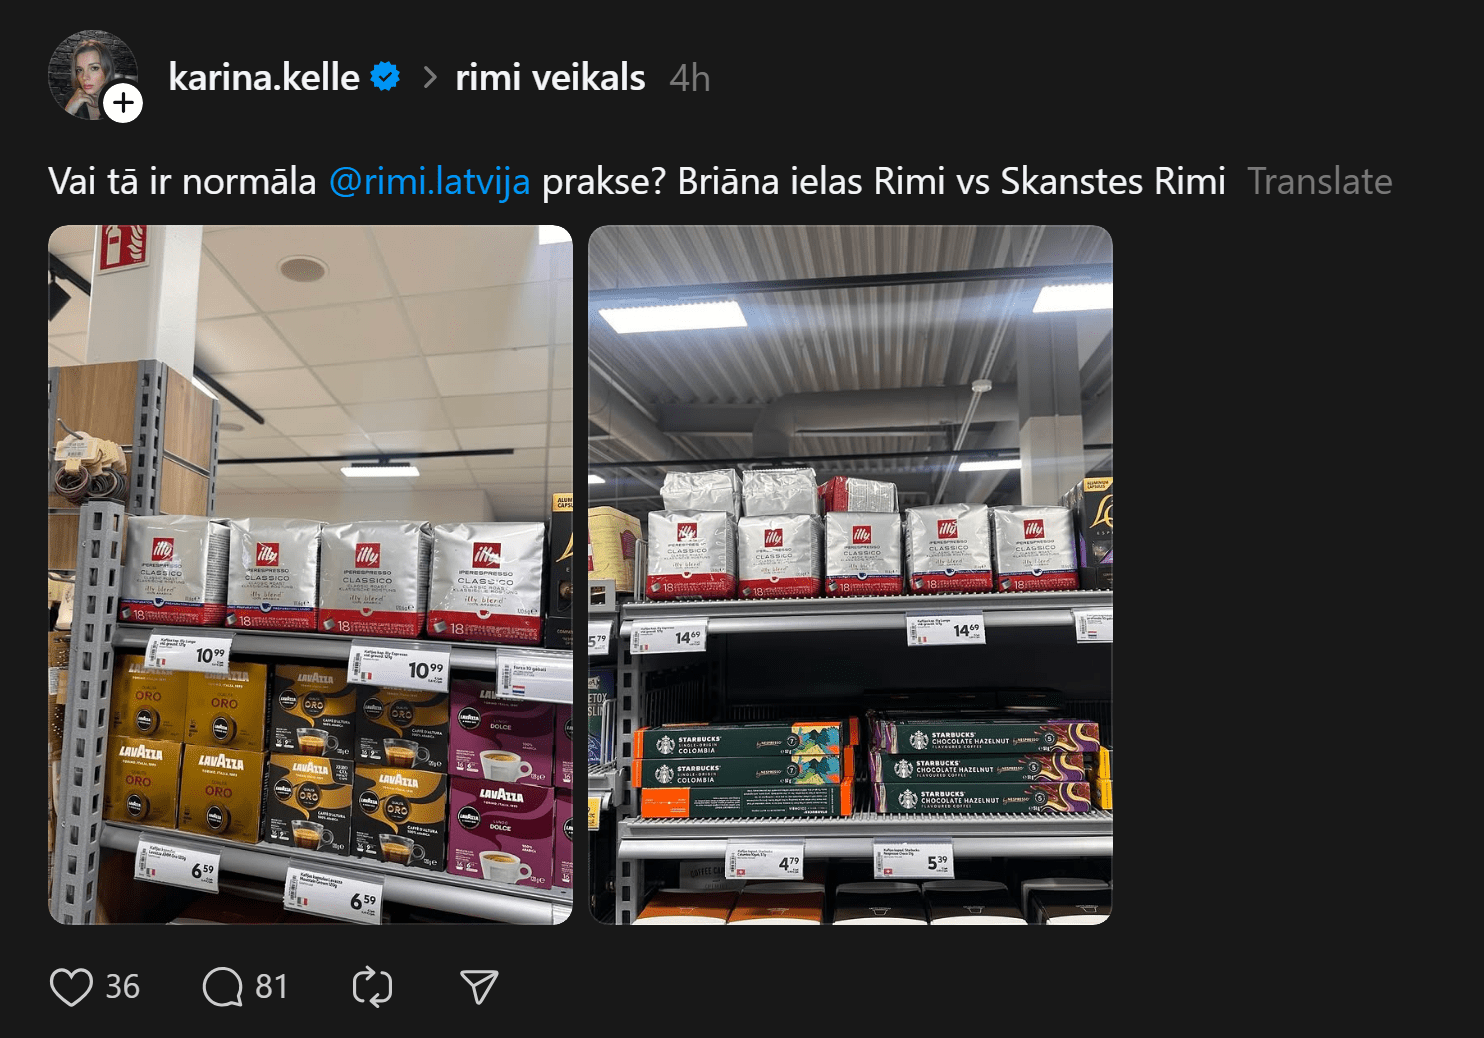1484x1038 pixels.
Task: Repost using the circular arrows icon
Action: [372, 987]
